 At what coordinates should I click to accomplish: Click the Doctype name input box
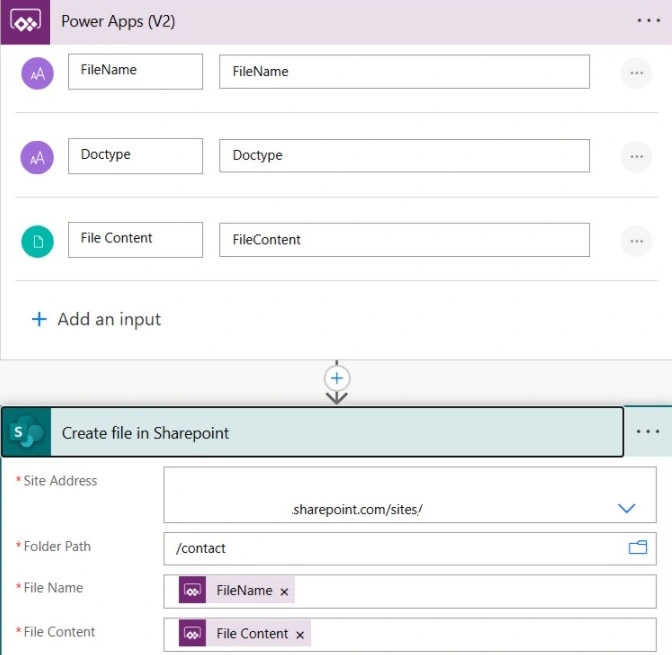[x=135, y=156]
